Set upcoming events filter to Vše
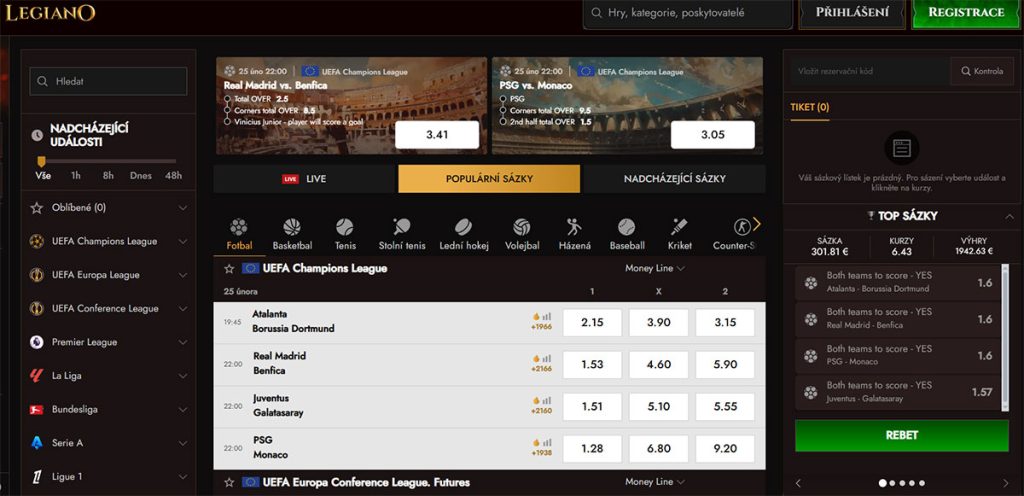Image resolution: width=1024 pixels, height=496 pixels. point(43,176)
